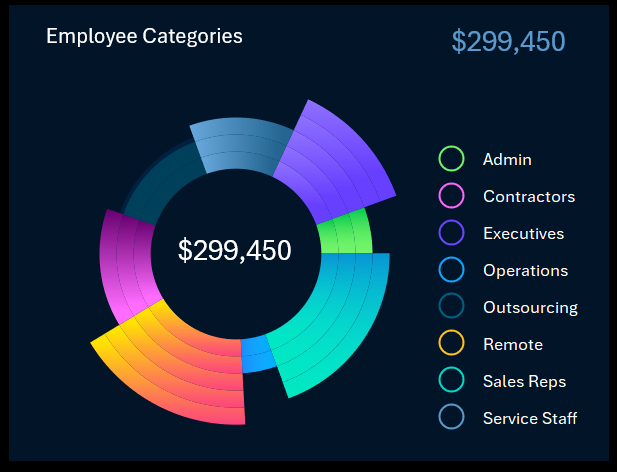This screenshot has height=472, width=617.
Task: Click the pink Contractors legend circle
Action: pyautogui.click(x=451, y=196)
